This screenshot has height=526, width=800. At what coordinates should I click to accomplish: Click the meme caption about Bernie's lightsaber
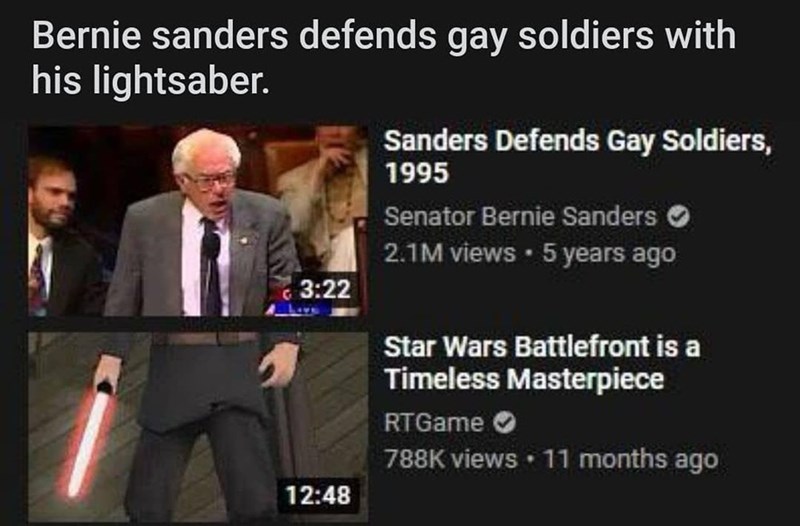pos(384,57)
